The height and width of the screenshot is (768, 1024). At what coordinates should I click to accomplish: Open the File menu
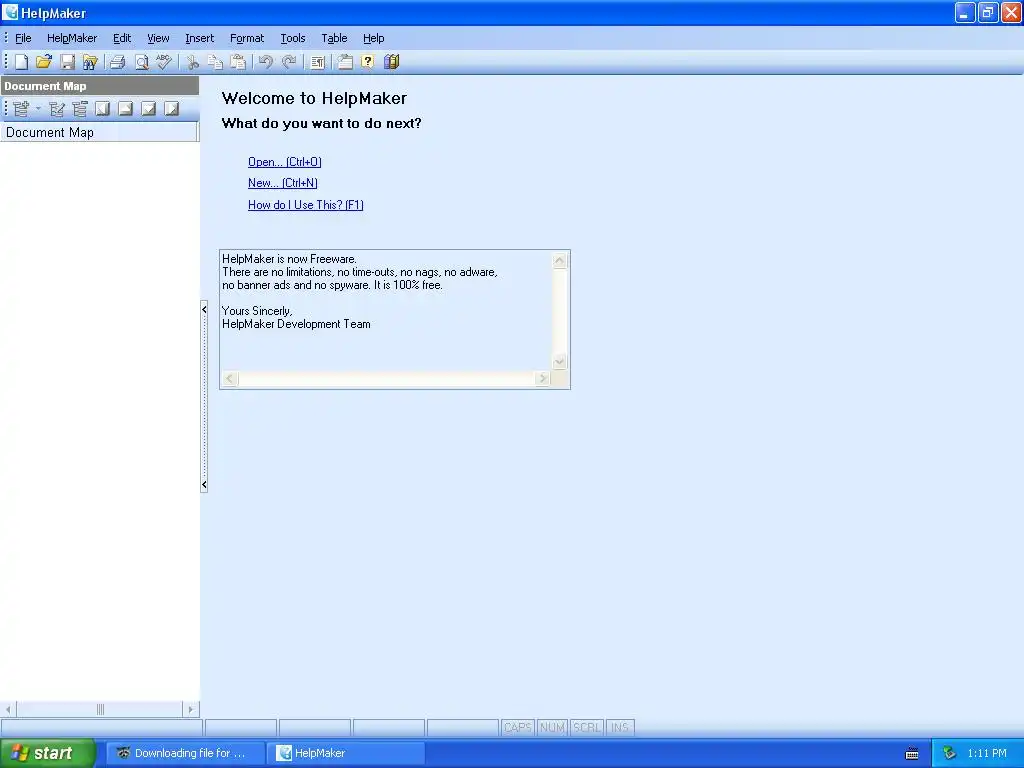pos(23,39)
